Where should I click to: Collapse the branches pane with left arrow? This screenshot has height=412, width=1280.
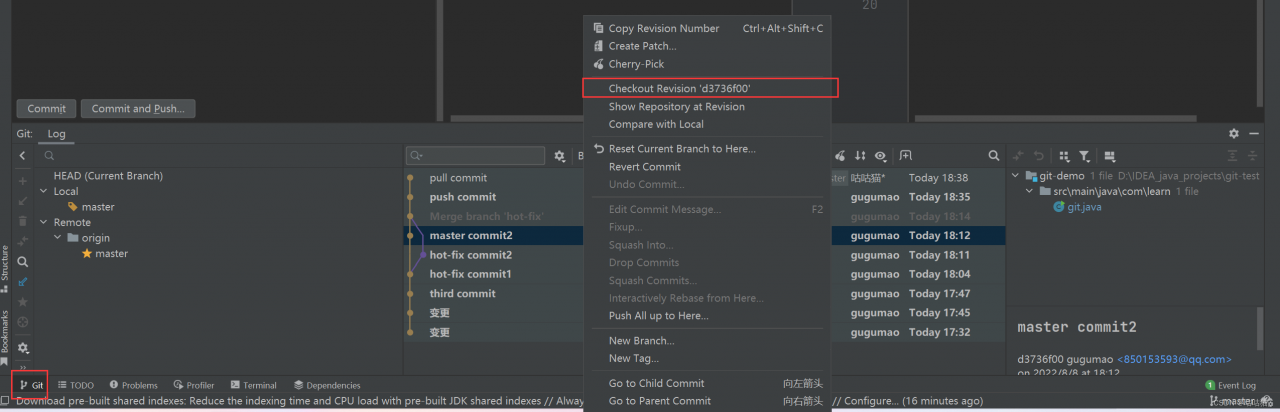[x=22, y=156]
